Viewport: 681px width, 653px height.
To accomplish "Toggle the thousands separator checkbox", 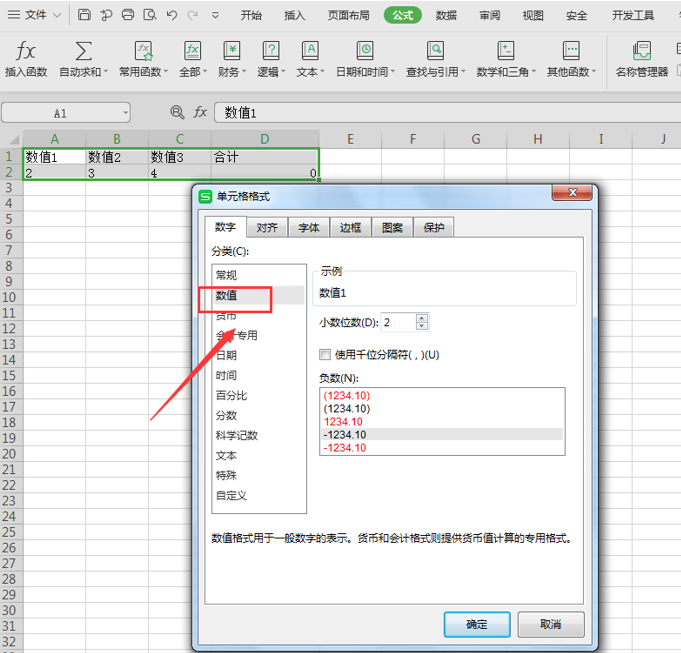I will click(x=324, y=355).
